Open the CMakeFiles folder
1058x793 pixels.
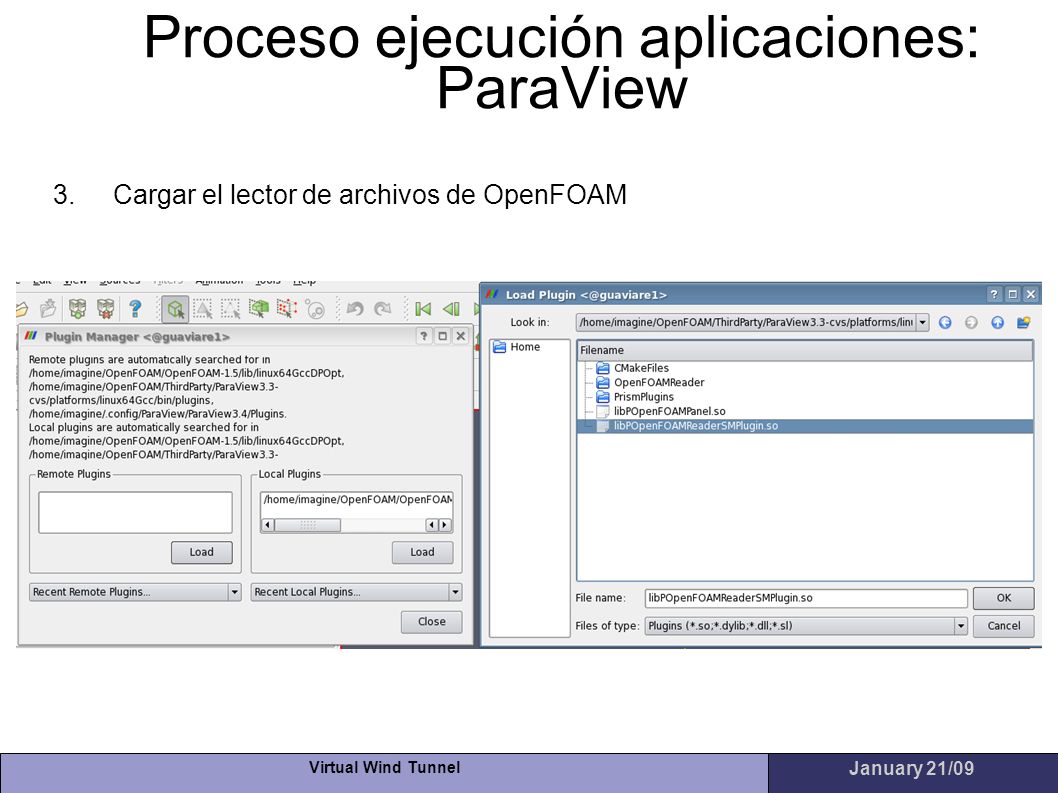pyautogui.click(x=634, y=368)
